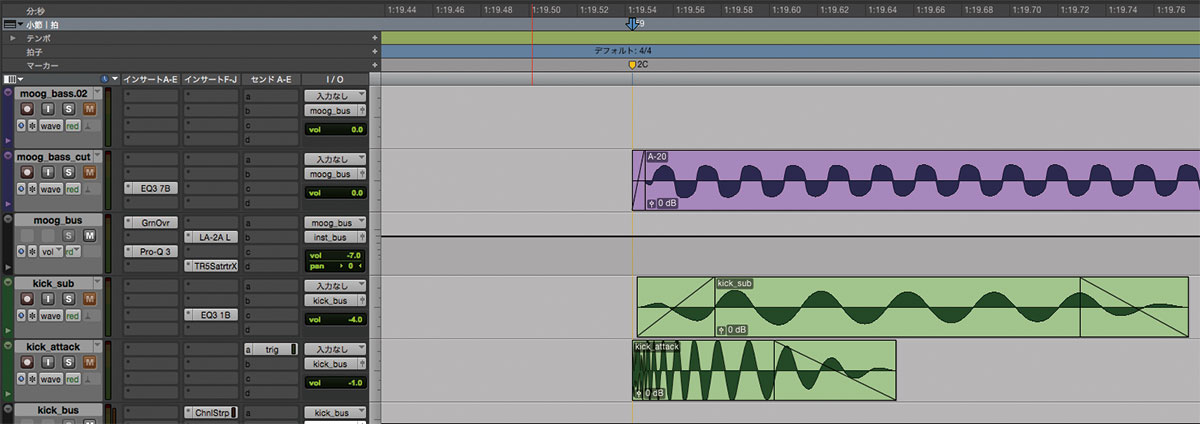Viewport: 1200px width, 424px height.
Task: Record-enable the moog_bass.02 track
Action: 27,108
